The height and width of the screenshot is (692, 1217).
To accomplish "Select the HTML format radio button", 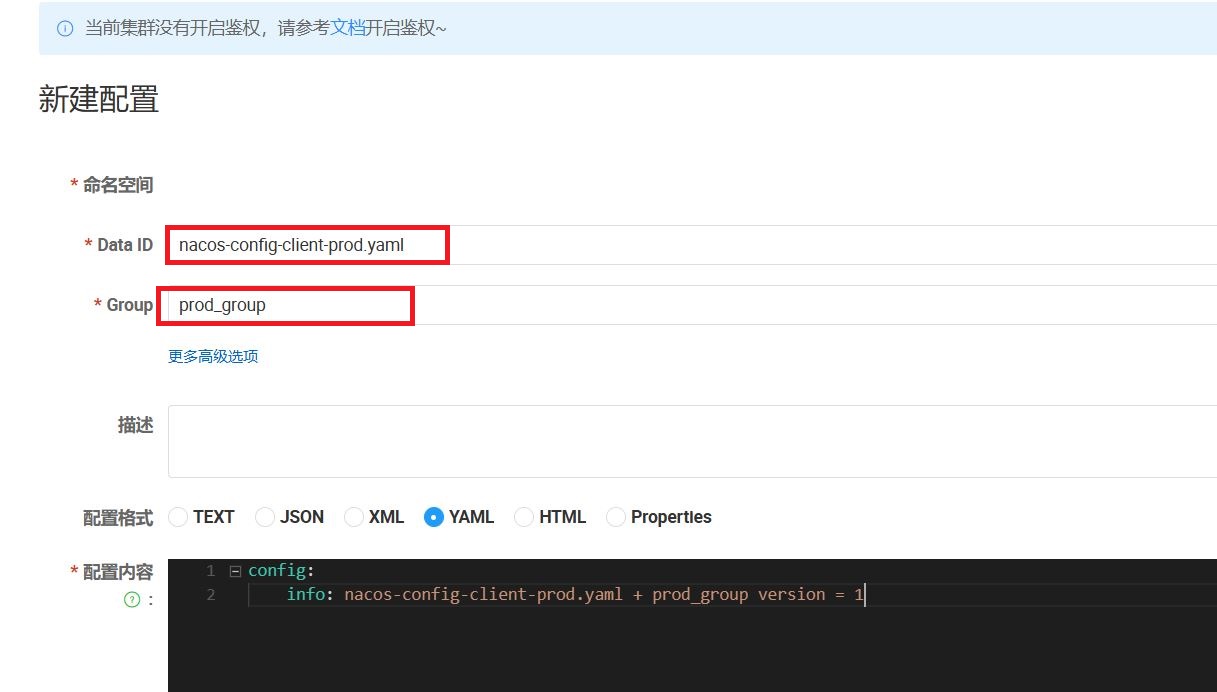I will (524, 517).
